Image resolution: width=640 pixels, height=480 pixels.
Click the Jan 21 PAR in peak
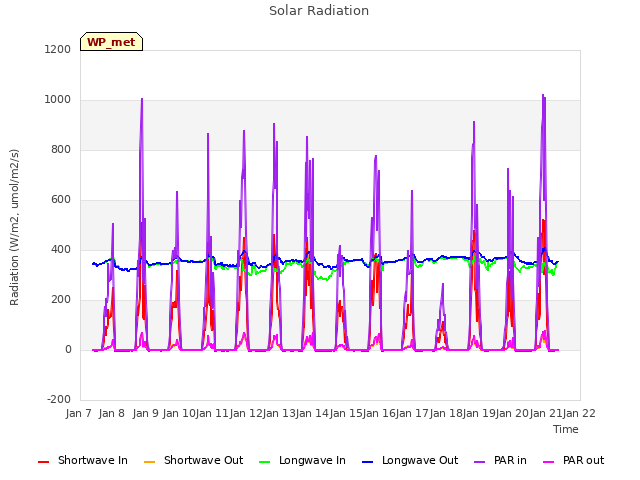click(543, 96)
